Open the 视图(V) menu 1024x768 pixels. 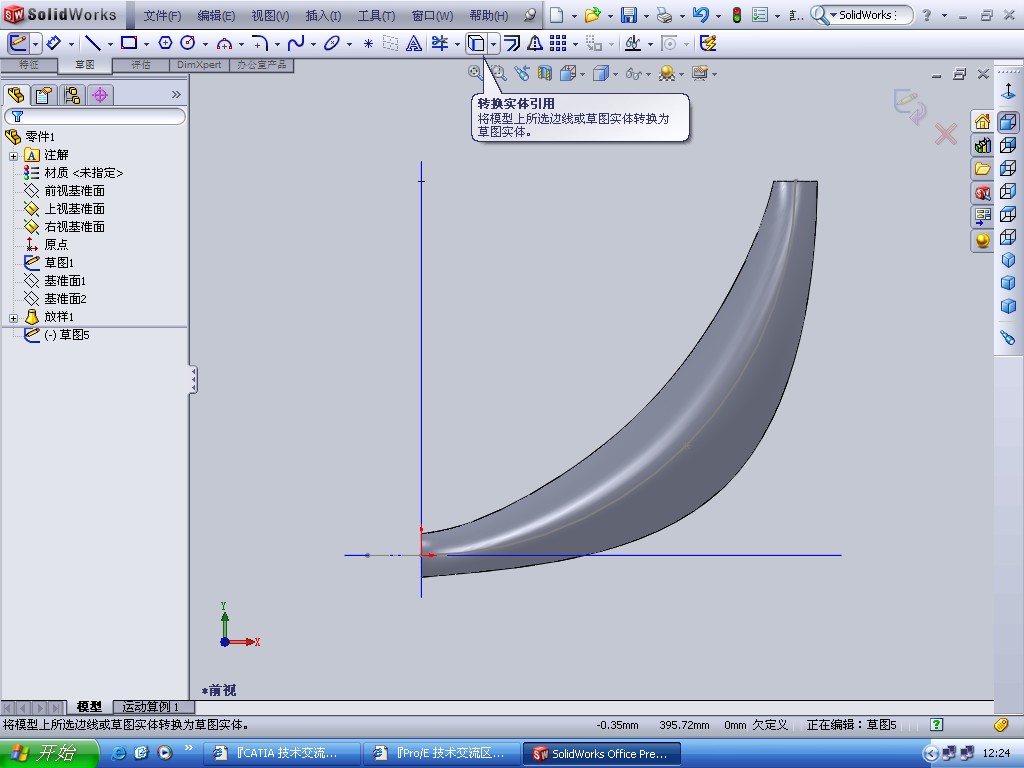pyautogui.click(x=270, y=16)
